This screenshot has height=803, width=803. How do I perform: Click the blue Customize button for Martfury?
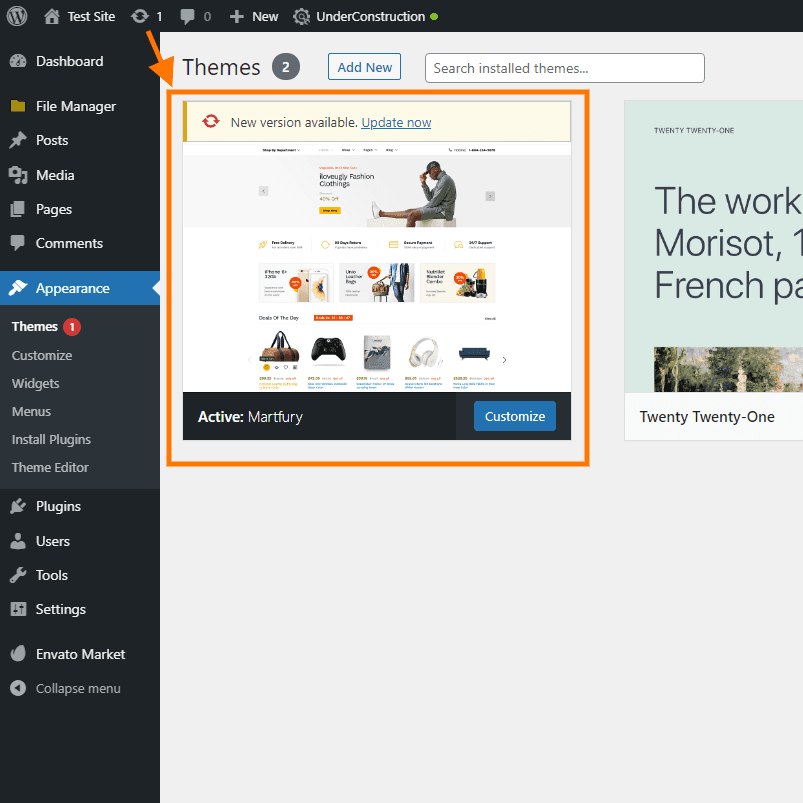(x=515, y=416)
